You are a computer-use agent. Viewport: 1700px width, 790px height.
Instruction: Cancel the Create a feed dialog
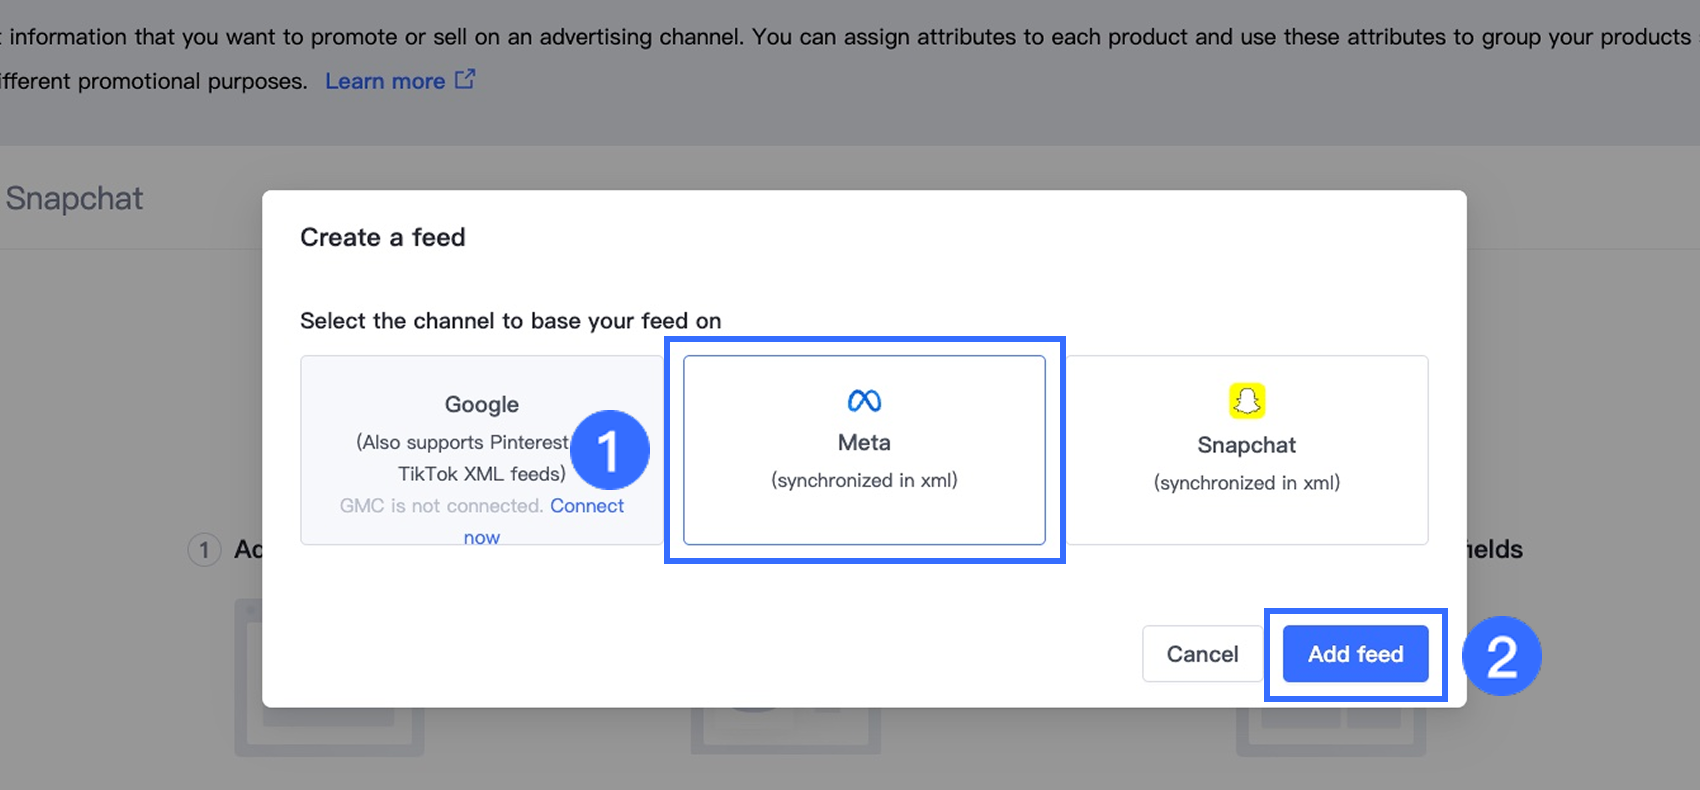(x=1202, y=654)
